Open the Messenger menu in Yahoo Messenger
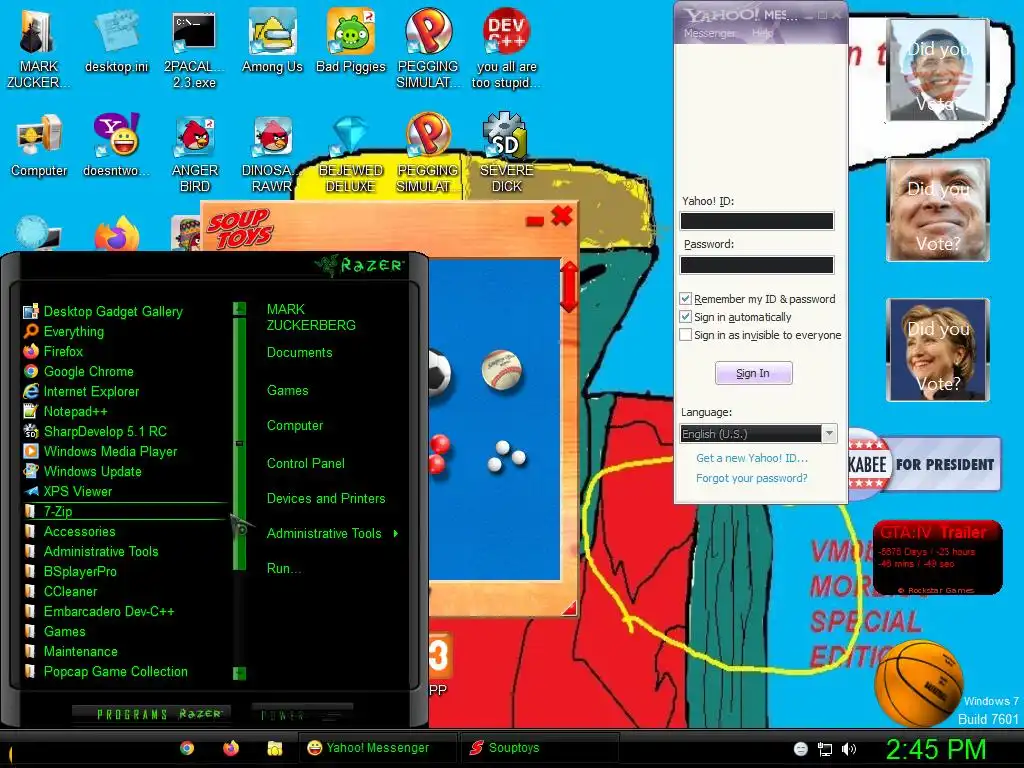 pos(709,33)
